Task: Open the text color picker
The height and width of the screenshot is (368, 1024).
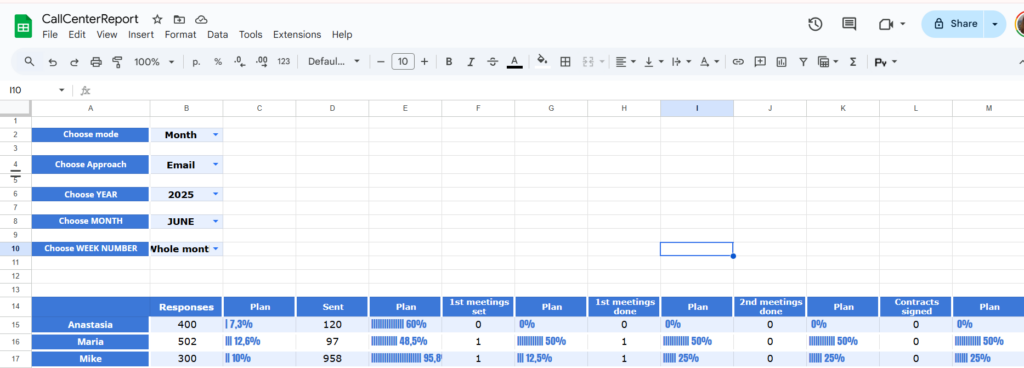Action: pos(515,62)
